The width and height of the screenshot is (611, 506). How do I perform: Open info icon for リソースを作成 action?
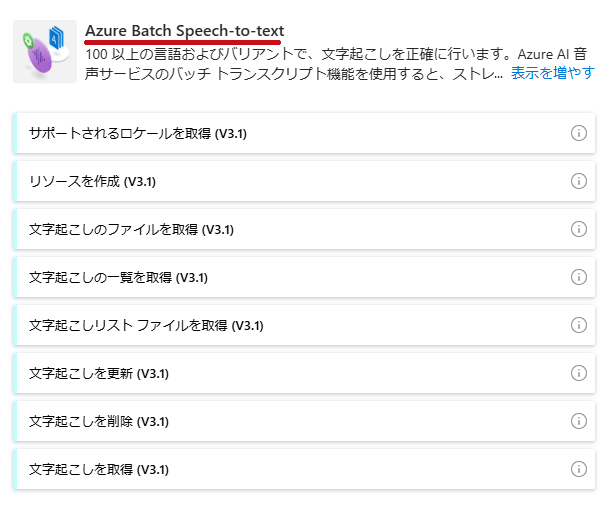click(579, 181)
